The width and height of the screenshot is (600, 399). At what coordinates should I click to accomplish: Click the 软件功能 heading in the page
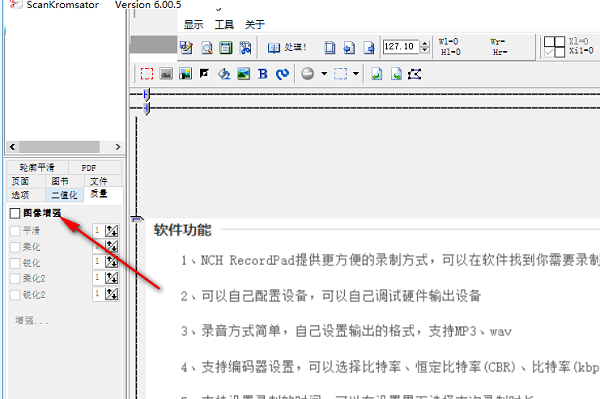click(183, 230)
